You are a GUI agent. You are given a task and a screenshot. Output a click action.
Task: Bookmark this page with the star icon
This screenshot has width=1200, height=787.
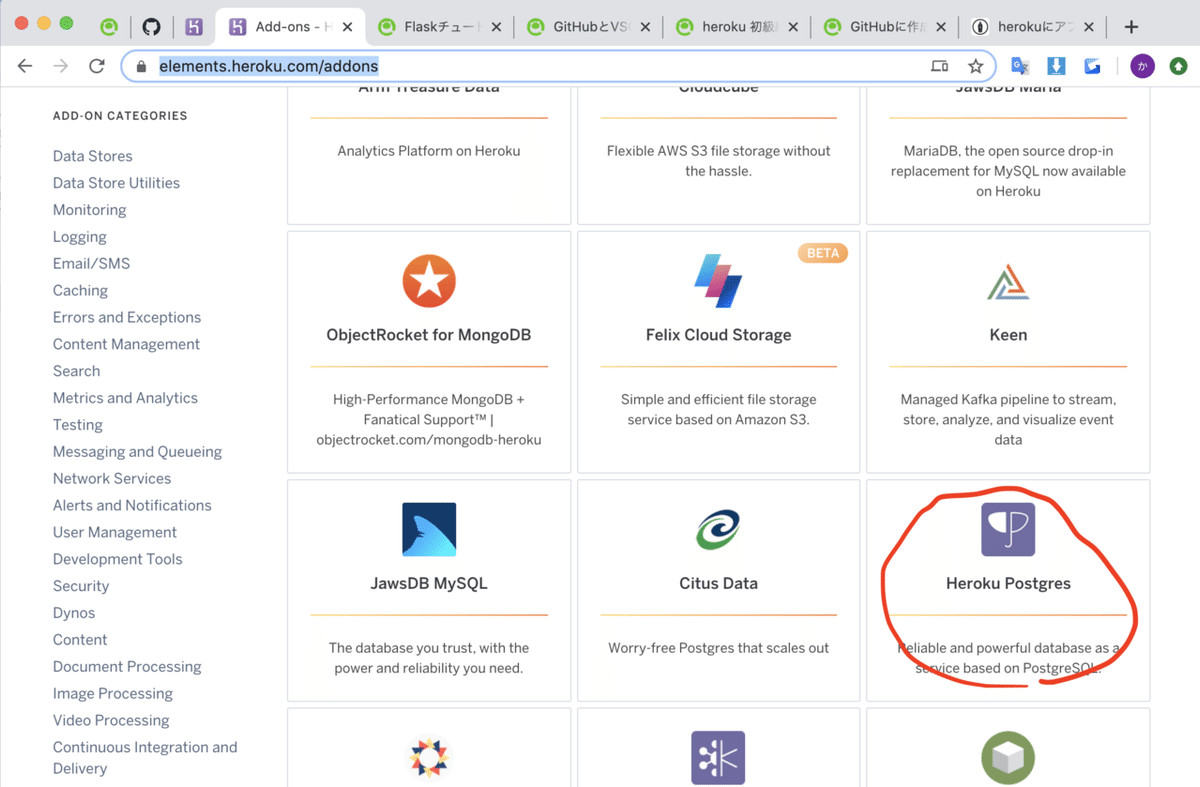pyautogui.click(x=975, y=66)
